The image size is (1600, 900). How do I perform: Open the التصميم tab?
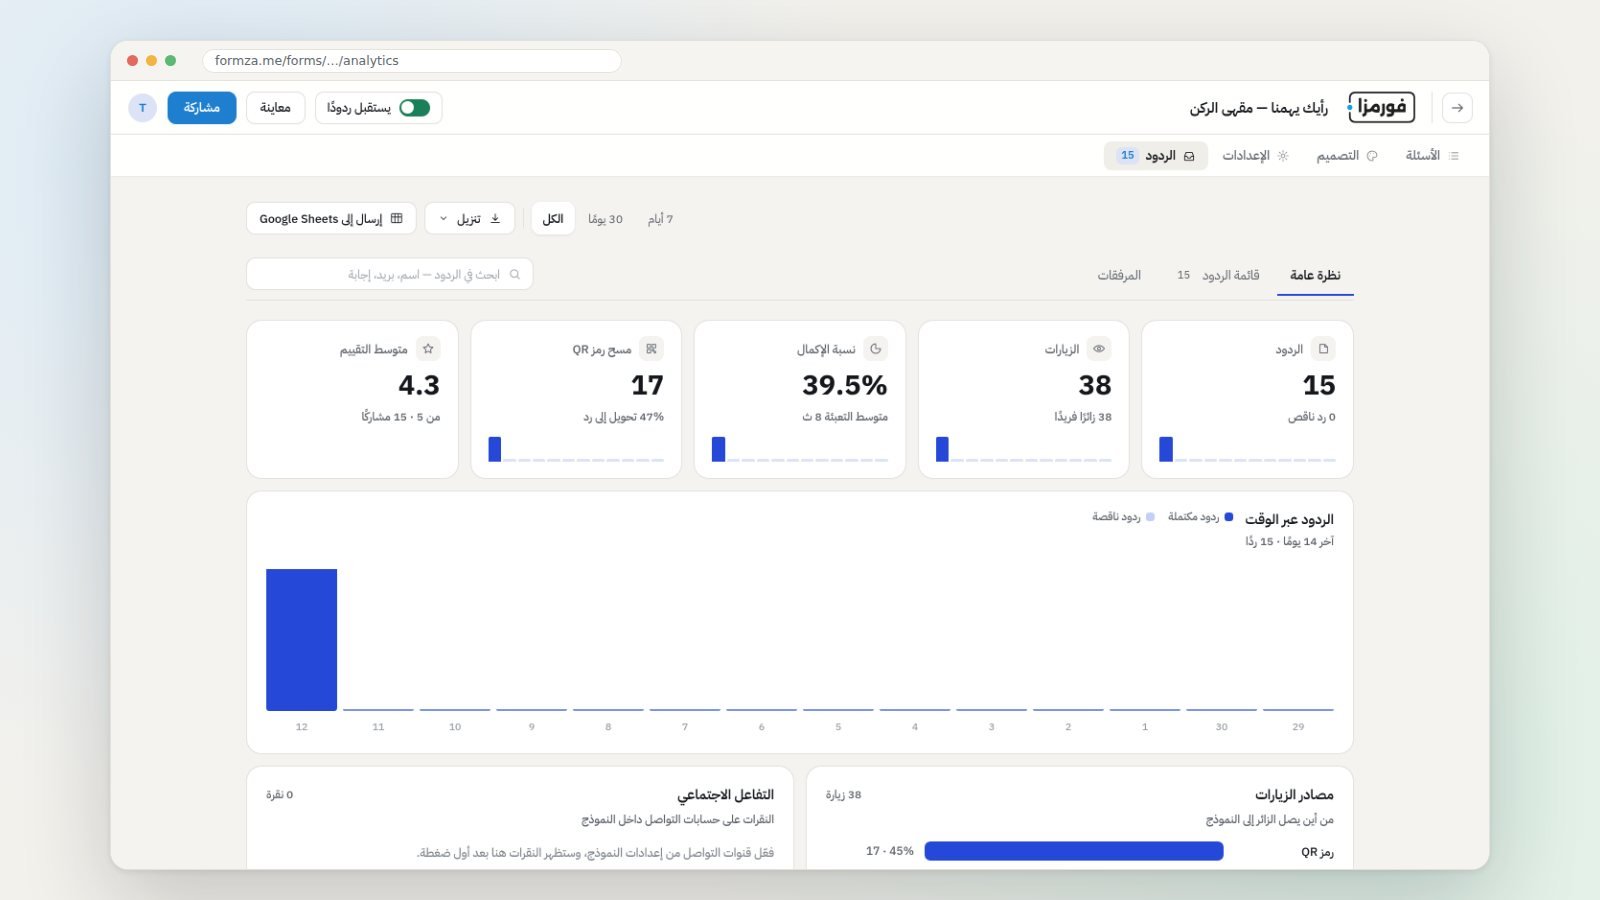click(x=1346, y=156)
